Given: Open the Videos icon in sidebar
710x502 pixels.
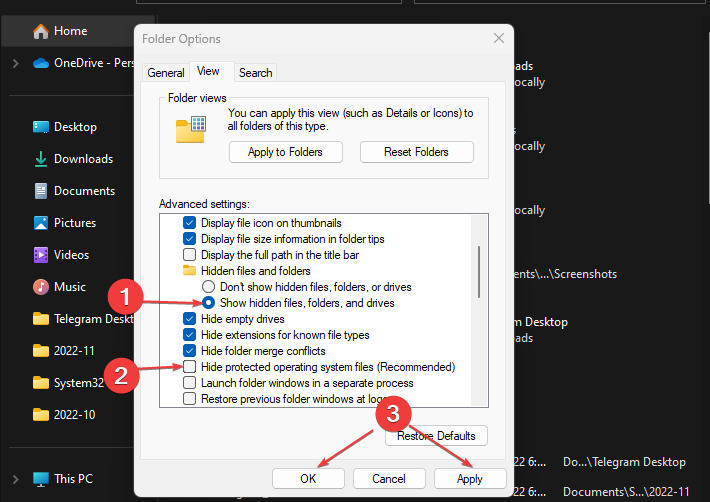Looking at the screenshot, I should pyautogui.click(x=41, y=255).
